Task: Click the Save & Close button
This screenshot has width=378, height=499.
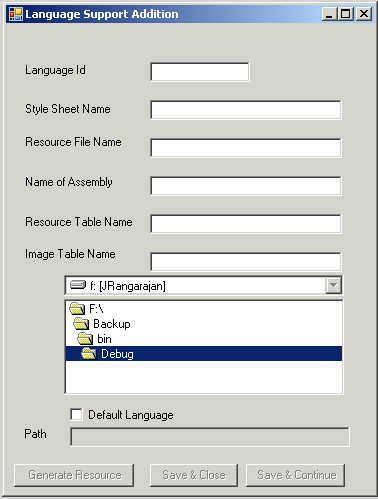Action: click(194, 475)
